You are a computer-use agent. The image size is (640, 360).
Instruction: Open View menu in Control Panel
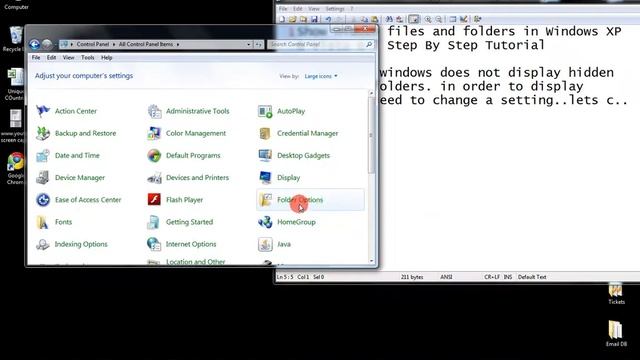pos(69,58)
